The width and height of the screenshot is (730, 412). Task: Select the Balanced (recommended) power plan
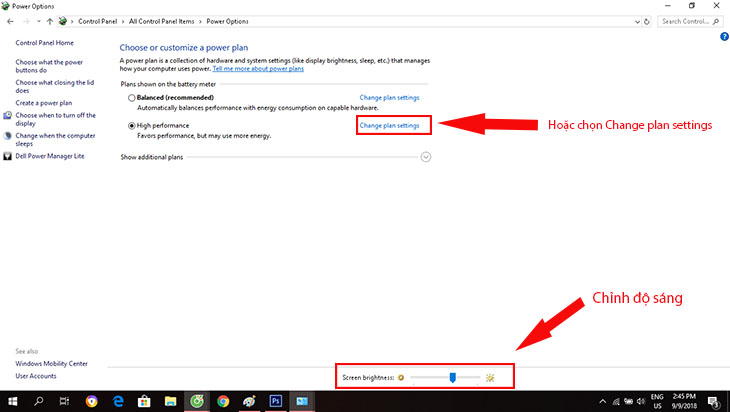click(x=132, y=98)
